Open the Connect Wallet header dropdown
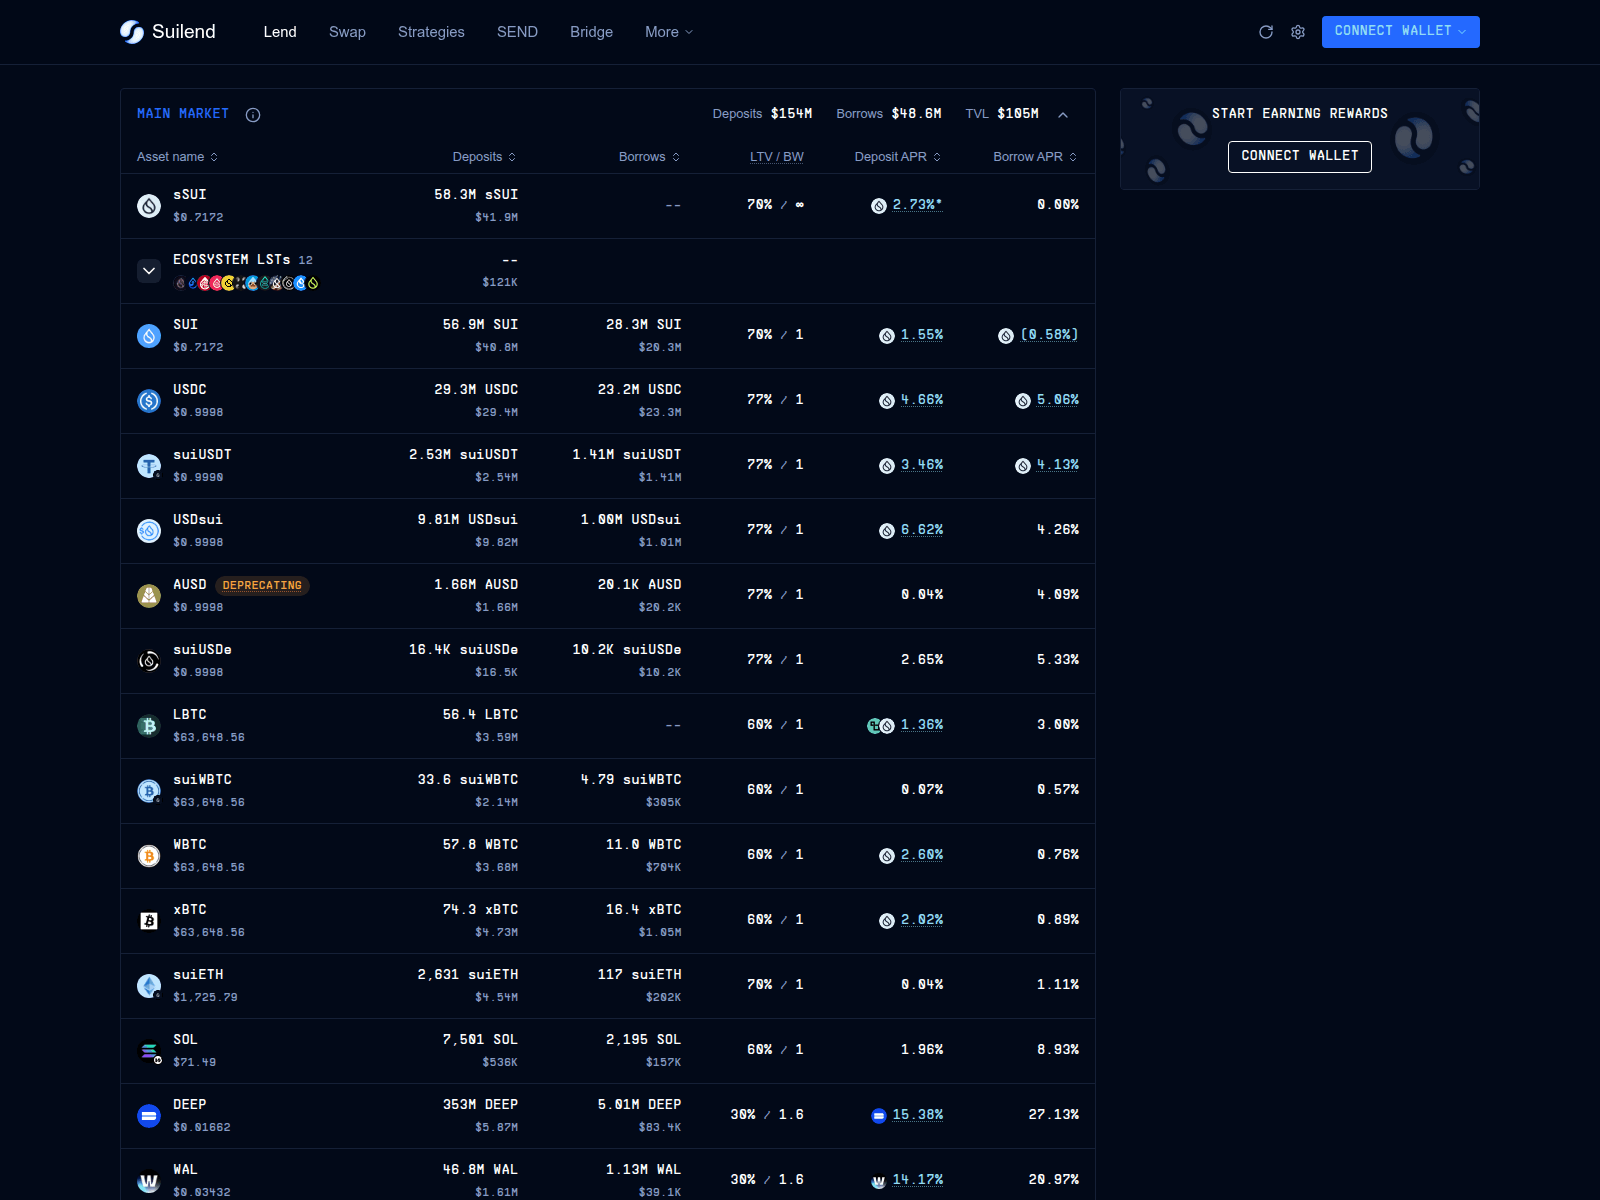Viewport: 1600px width, 1200px height. click(x=1400, y=32)
